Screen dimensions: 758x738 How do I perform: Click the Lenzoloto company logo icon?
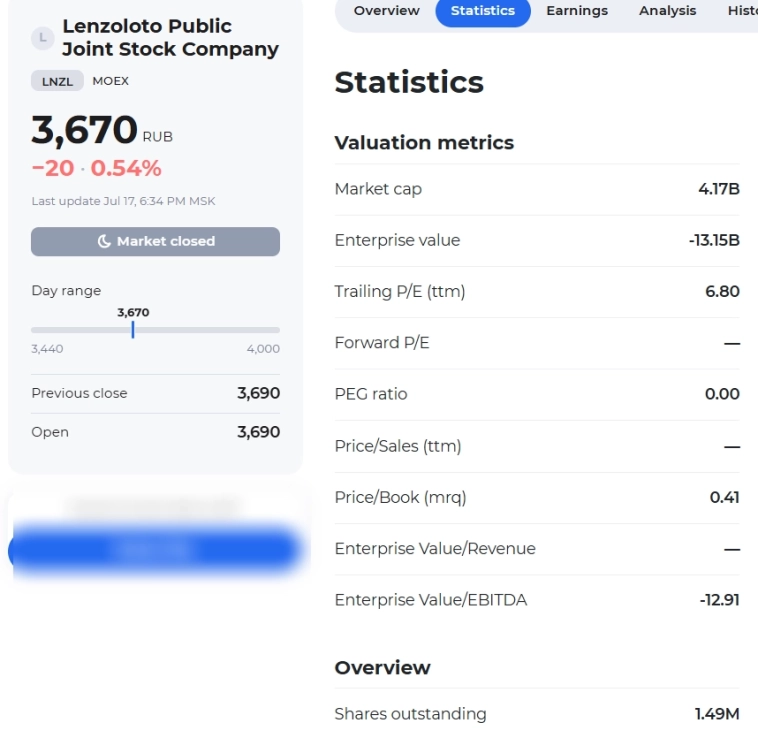[x=43, y=38]
